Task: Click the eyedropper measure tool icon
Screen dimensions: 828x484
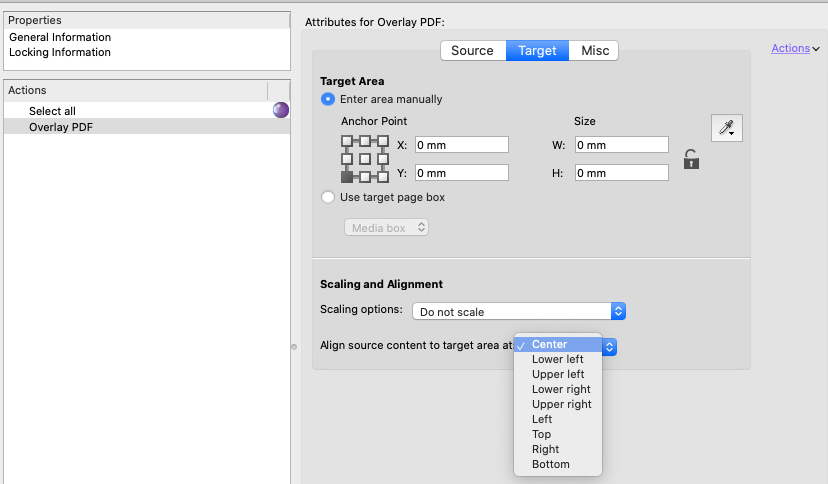Action: click(x=726, y=128)
